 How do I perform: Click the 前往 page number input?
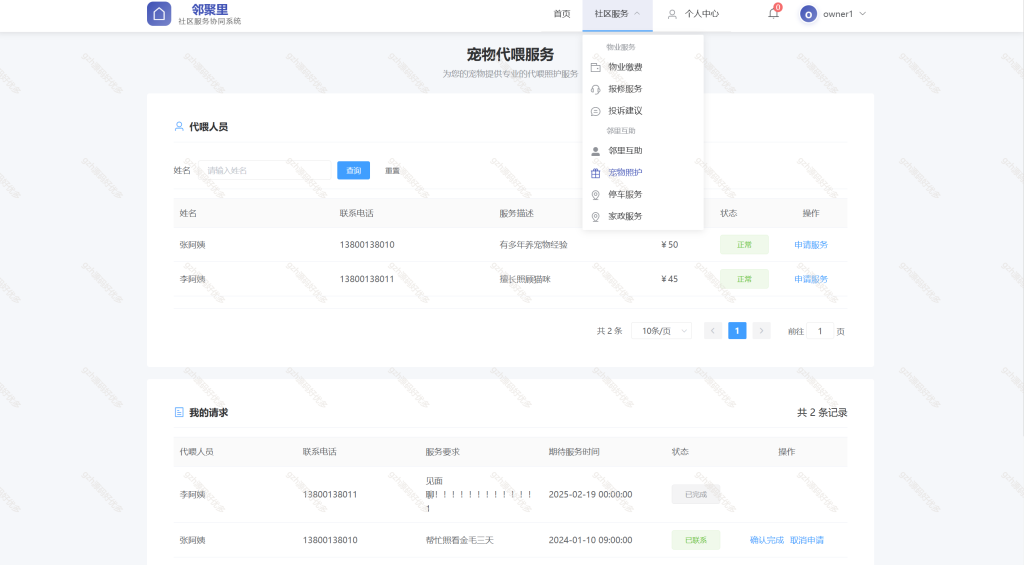[820, 331]
